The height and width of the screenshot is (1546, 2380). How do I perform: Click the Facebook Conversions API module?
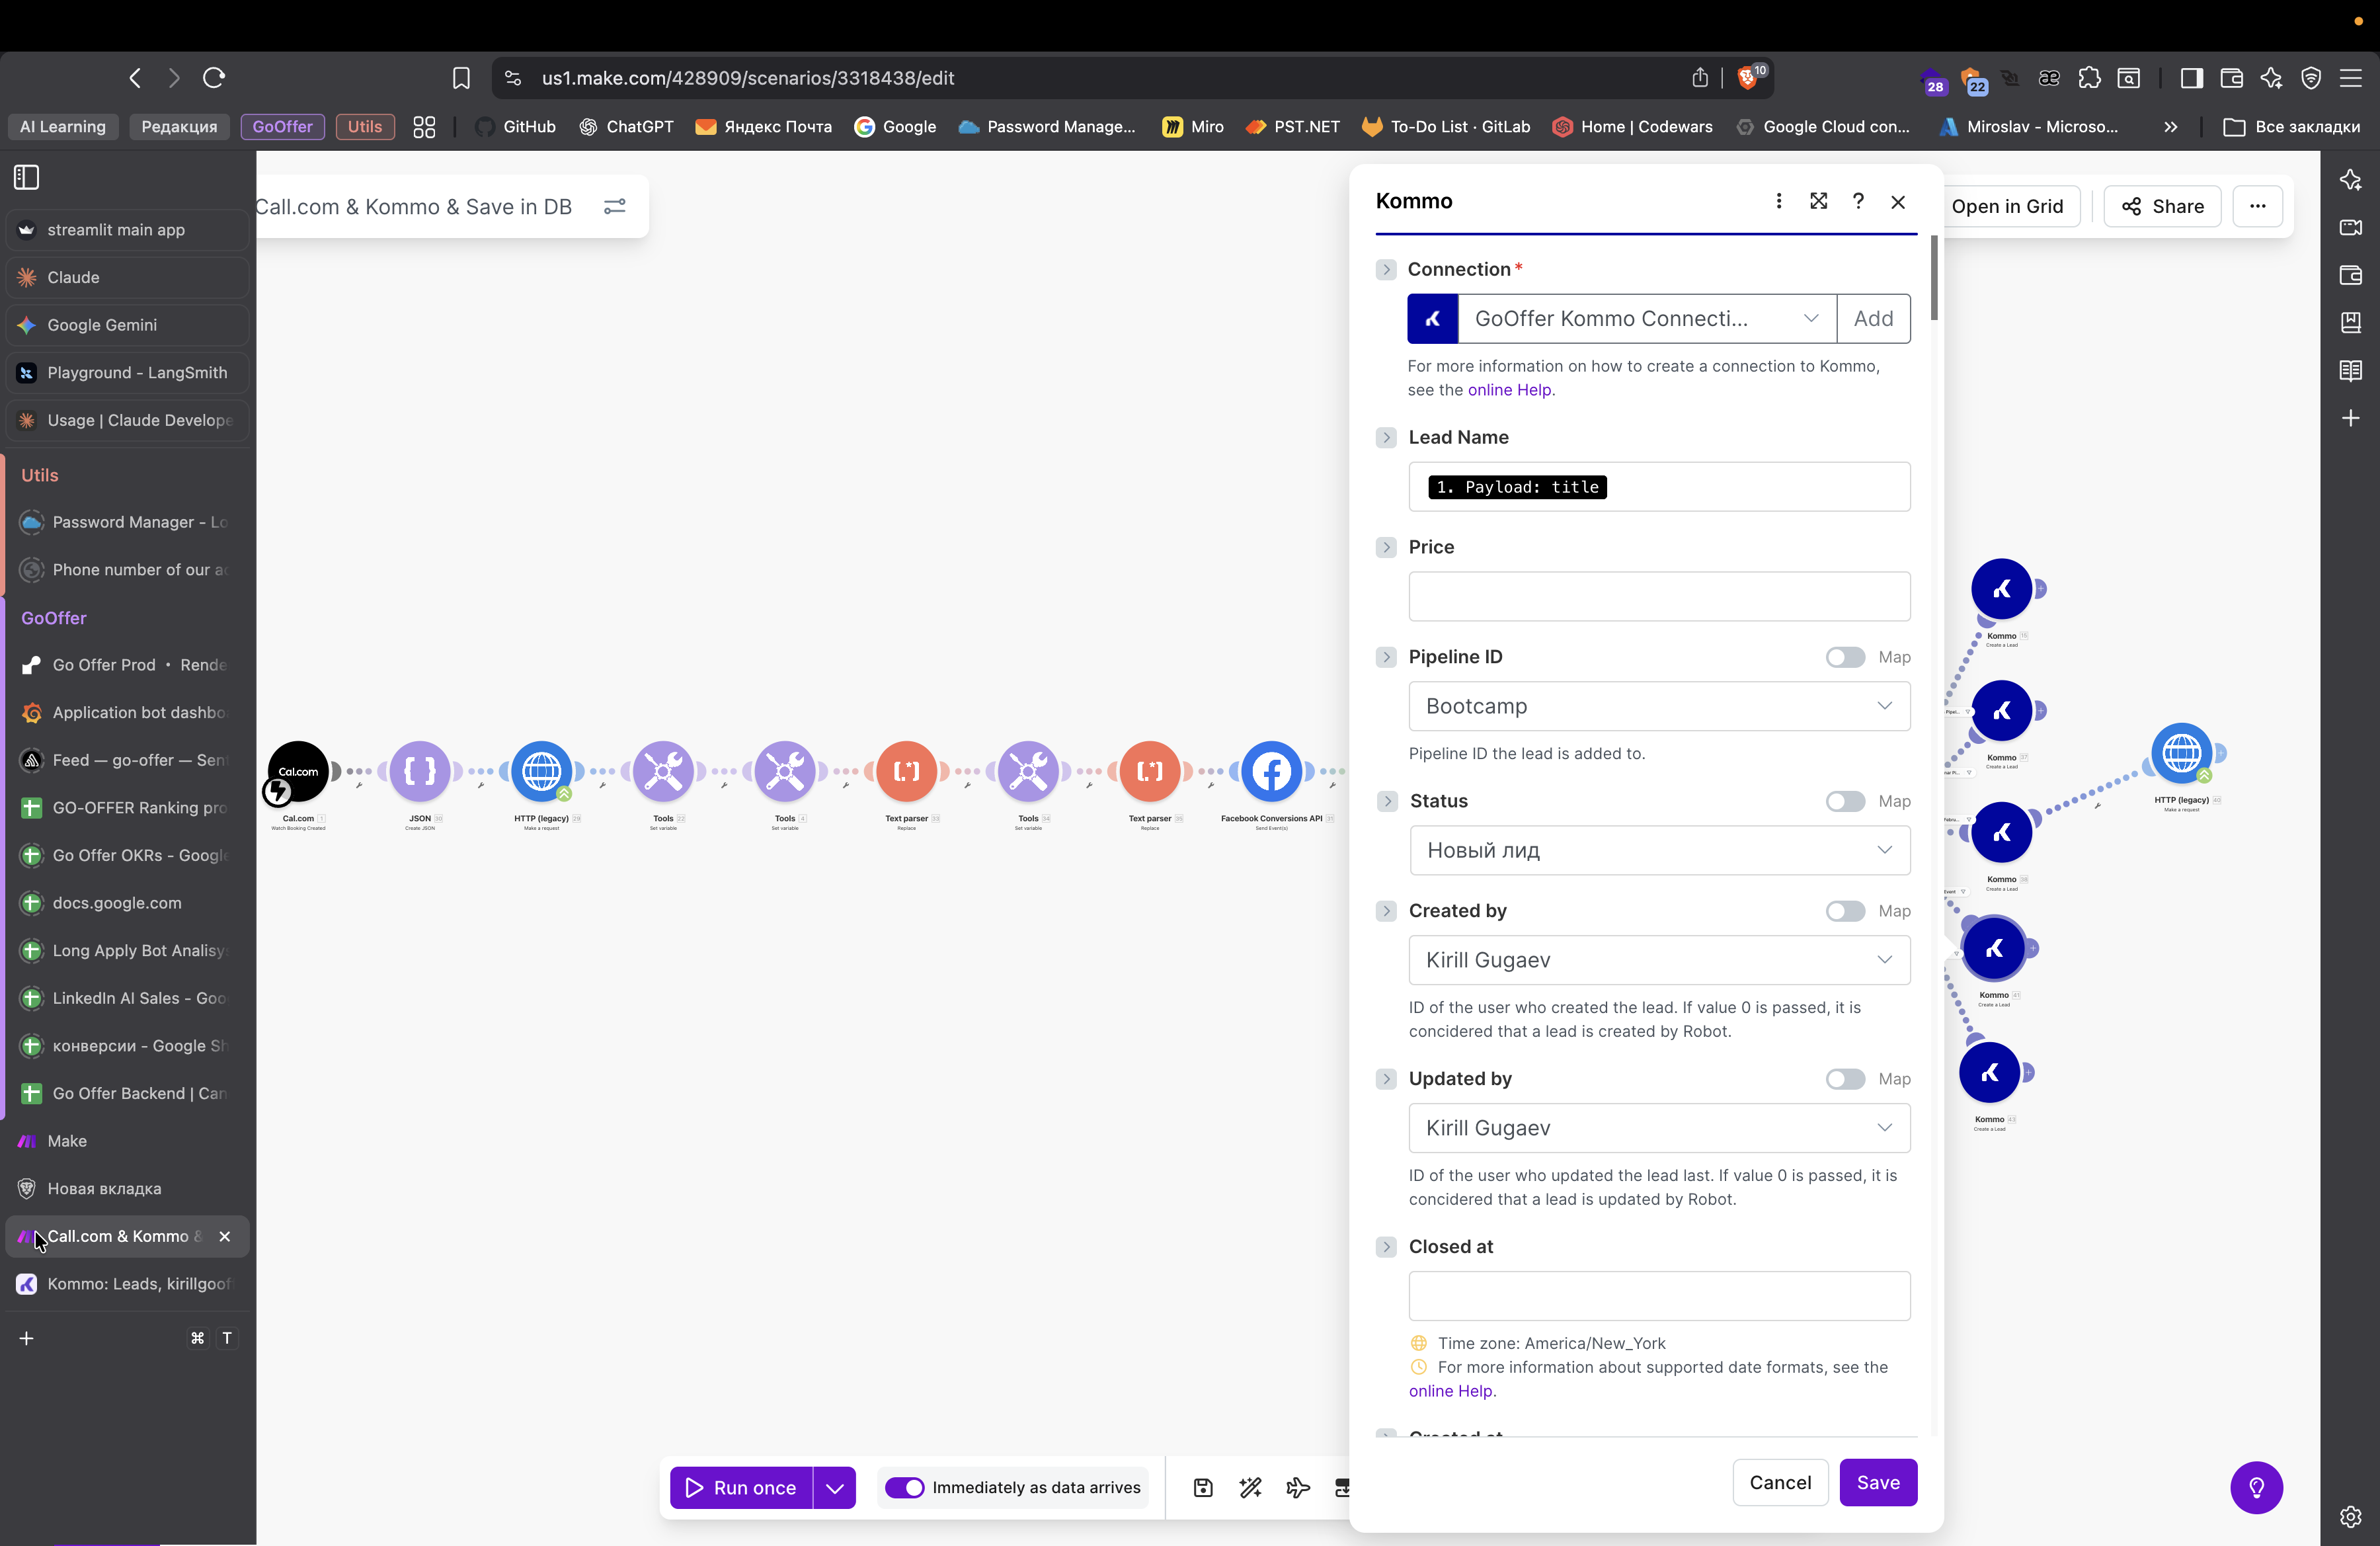1271,771
